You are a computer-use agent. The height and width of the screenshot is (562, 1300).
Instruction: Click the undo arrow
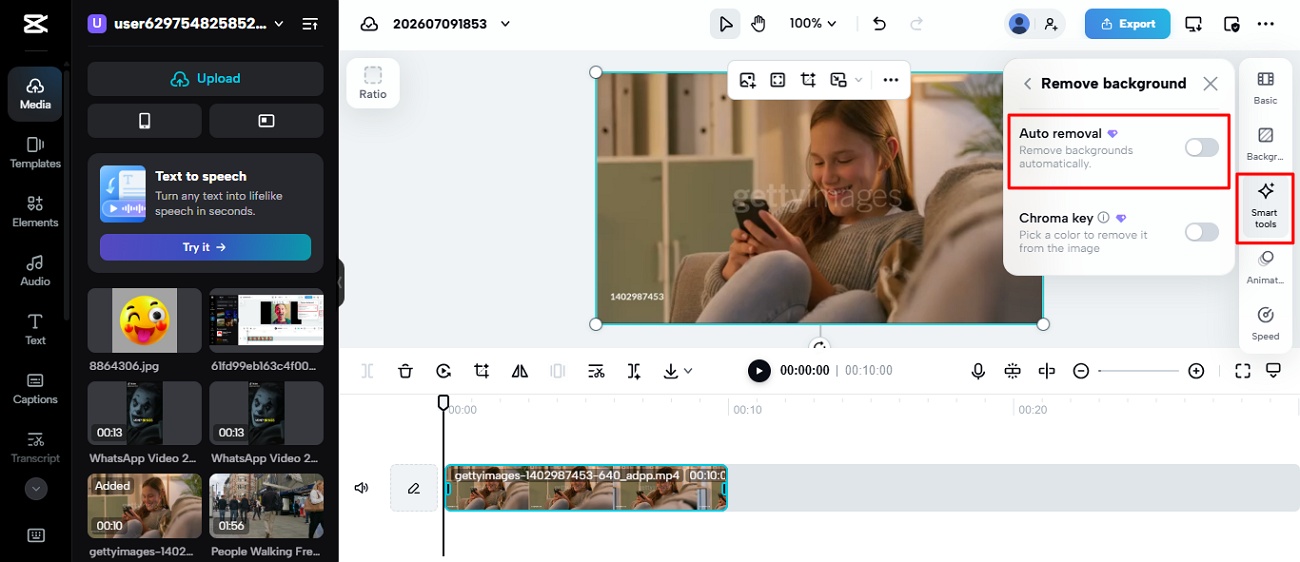879,24
